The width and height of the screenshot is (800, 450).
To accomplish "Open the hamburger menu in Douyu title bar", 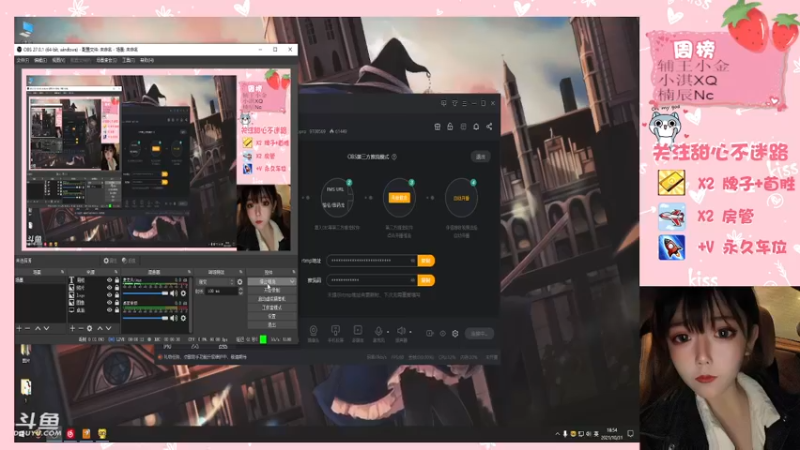I will (x=464, y=104).
